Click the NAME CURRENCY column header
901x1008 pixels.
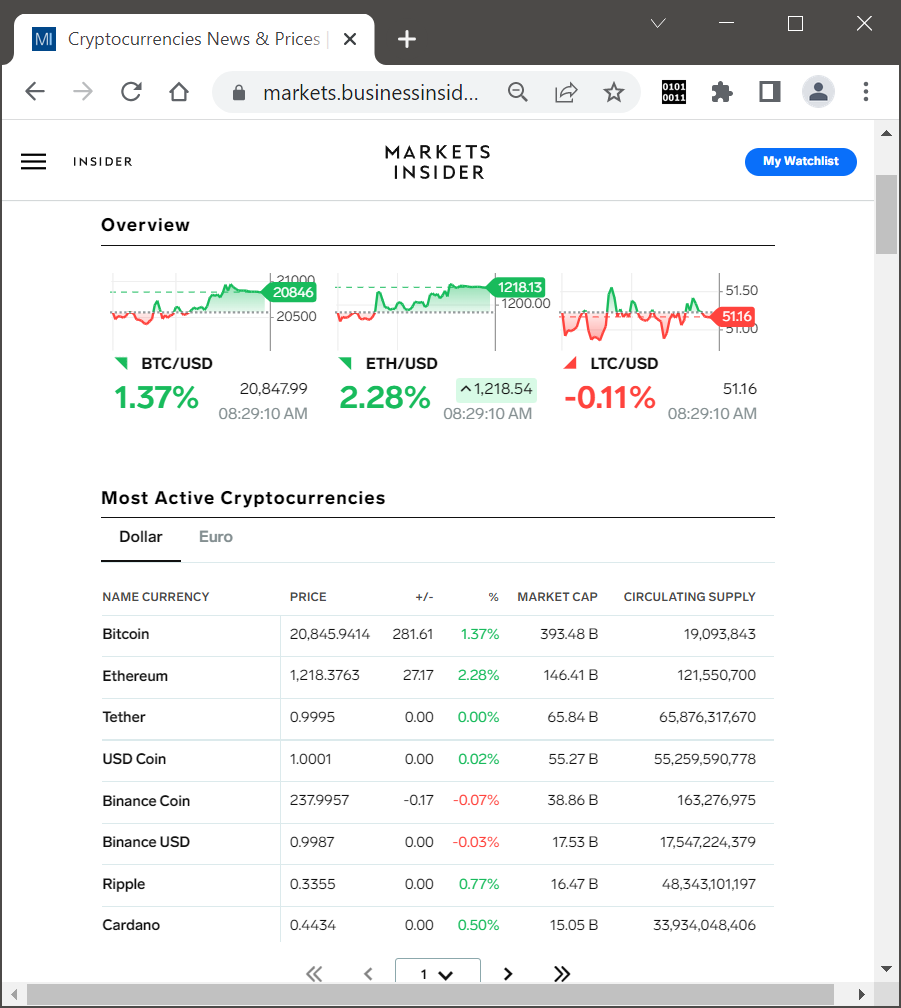point(156,597)
